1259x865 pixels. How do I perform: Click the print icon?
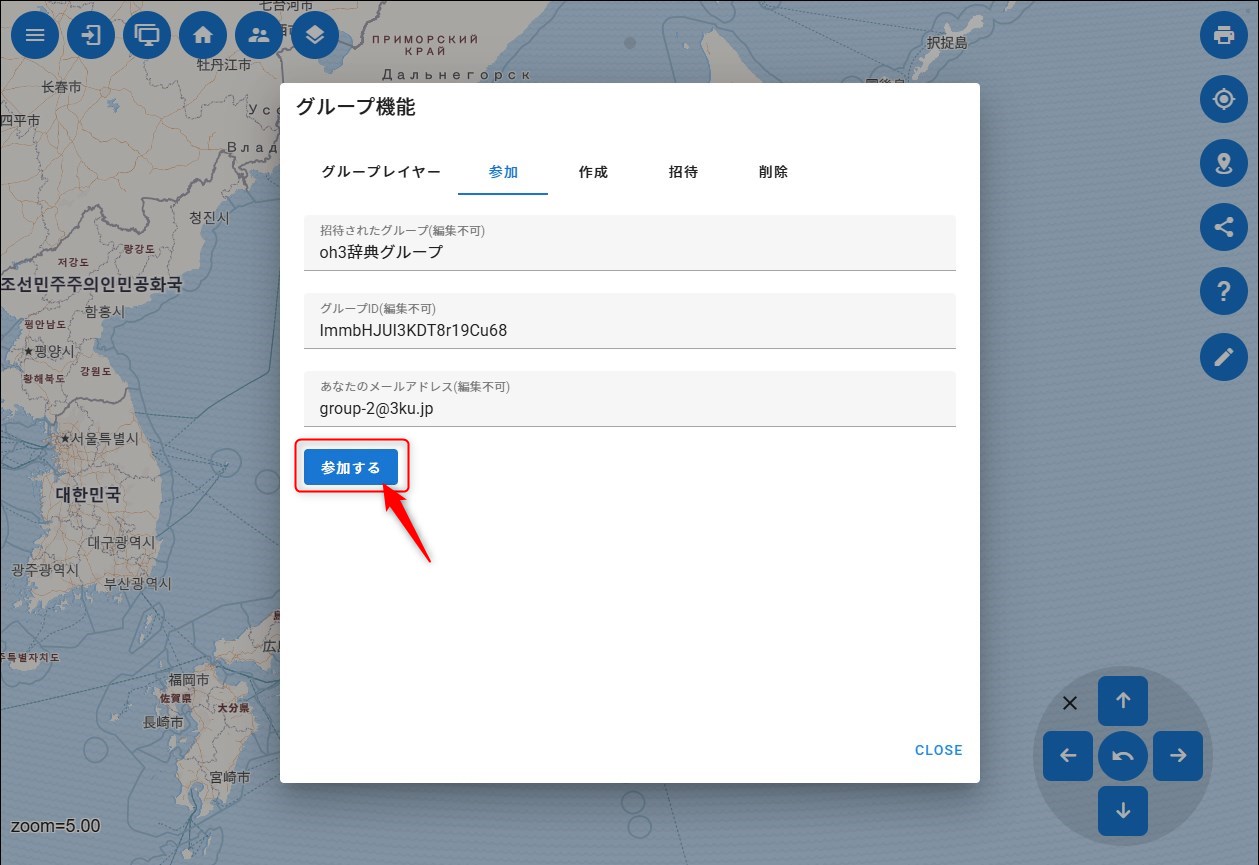(x=1223, y=35)
